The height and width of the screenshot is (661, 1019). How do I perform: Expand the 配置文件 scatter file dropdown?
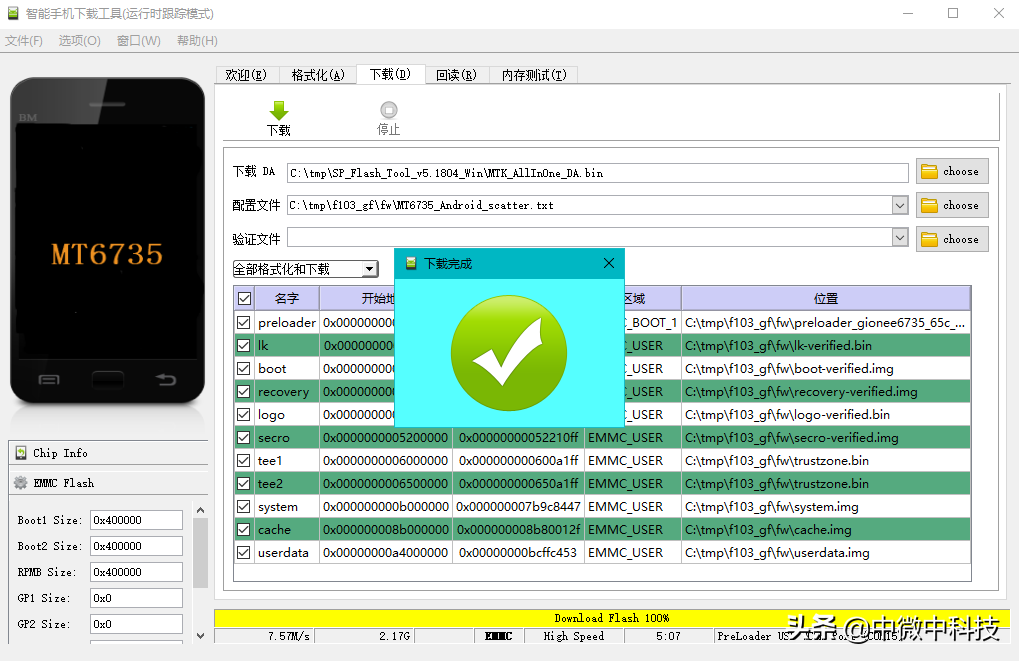click(x=899, y=205)
